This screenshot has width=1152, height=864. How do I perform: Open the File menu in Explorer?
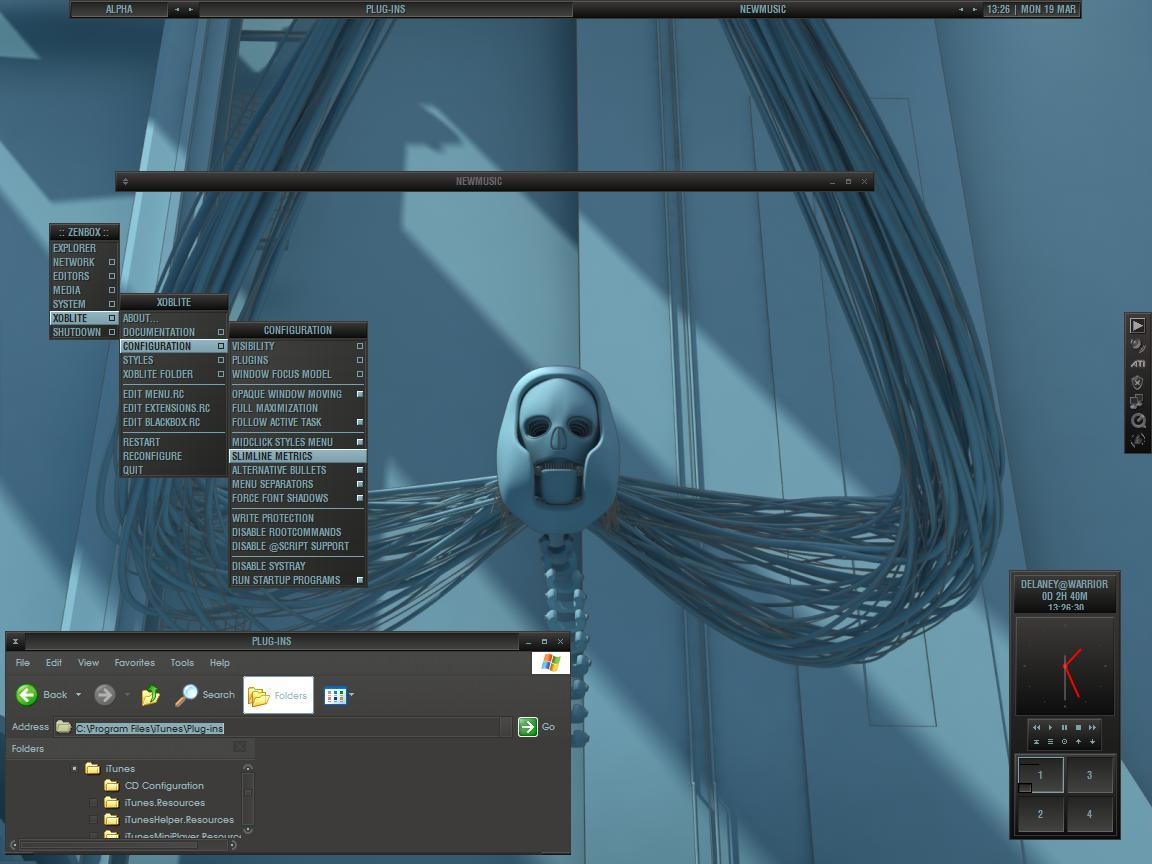point(23,662)
